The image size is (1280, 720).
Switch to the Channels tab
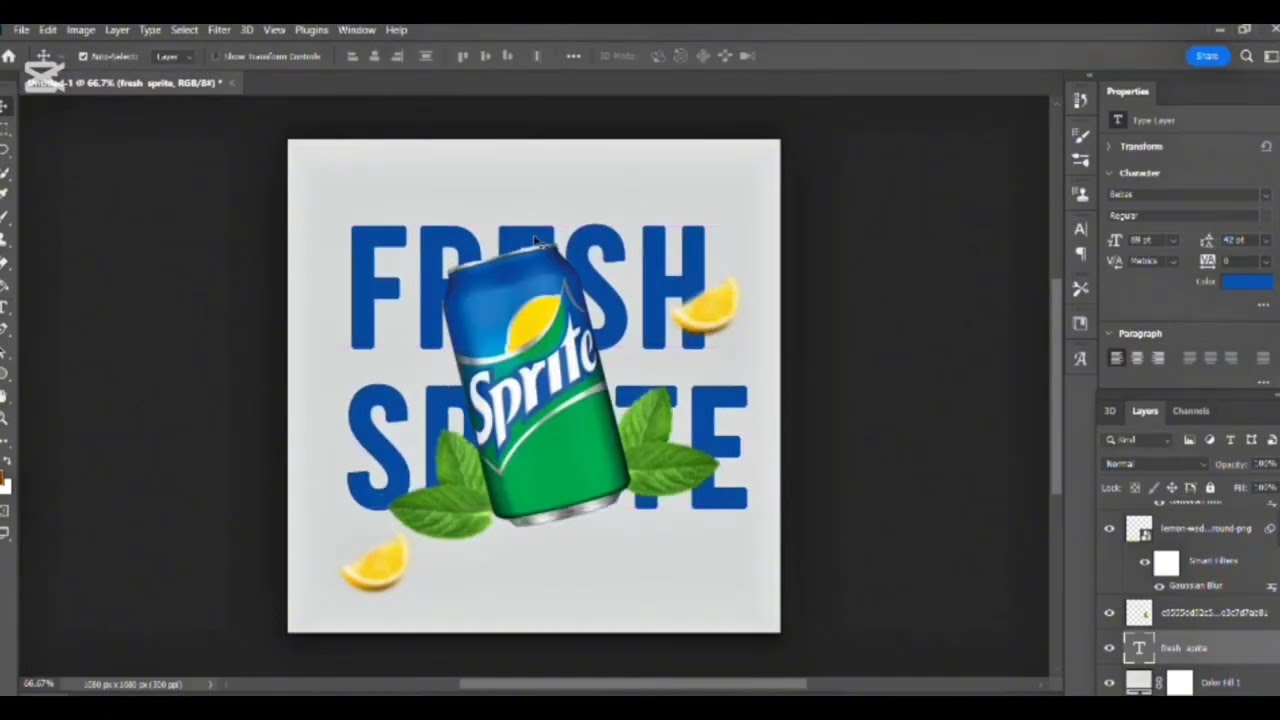[x=1191, y=411]
